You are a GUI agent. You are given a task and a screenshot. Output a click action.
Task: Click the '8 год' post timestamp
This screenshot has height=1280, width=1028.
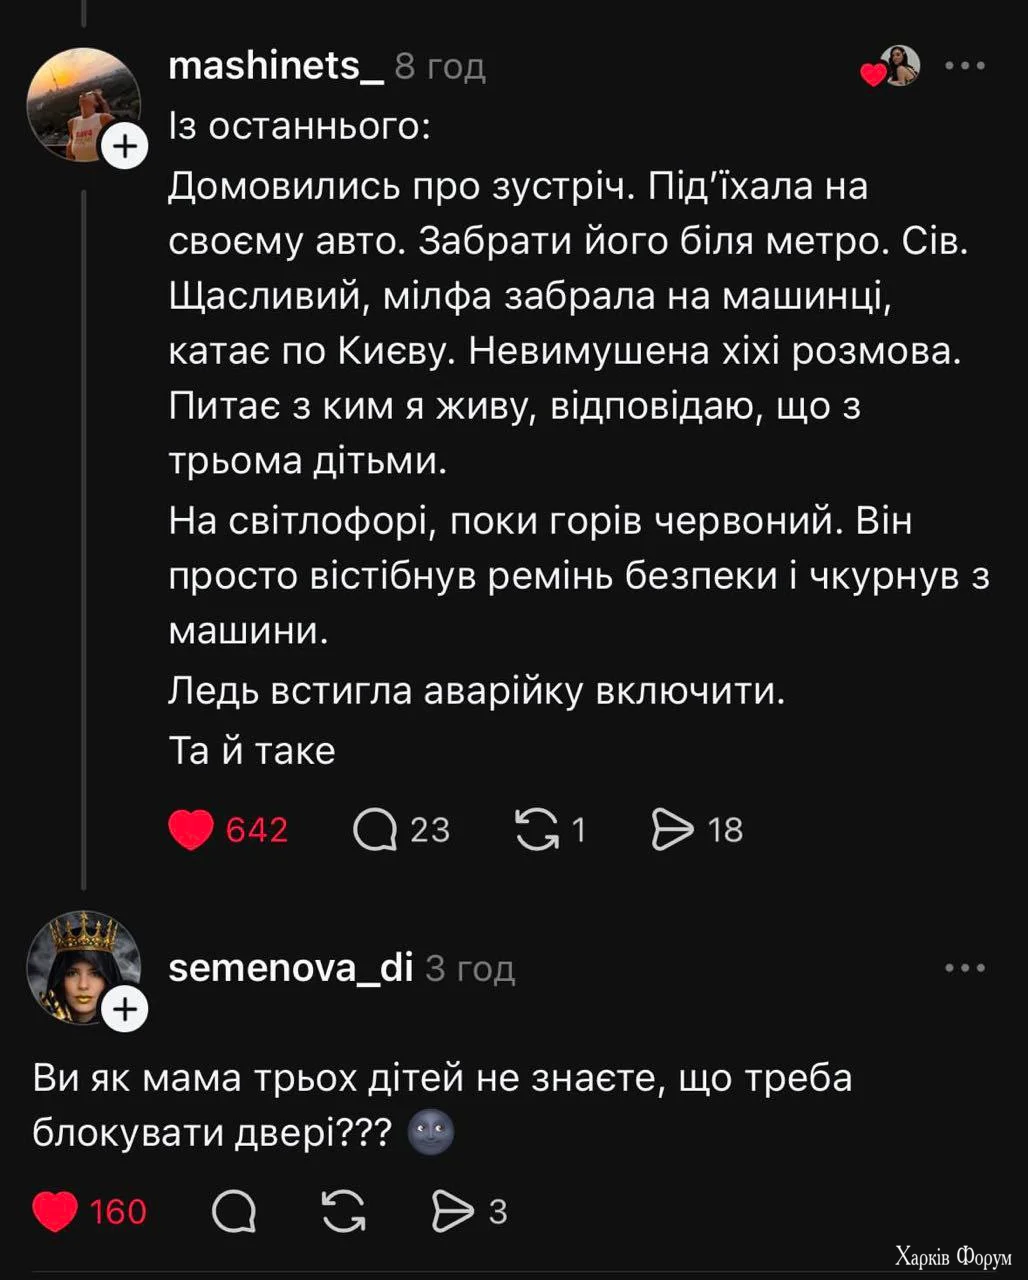point(440,67)
